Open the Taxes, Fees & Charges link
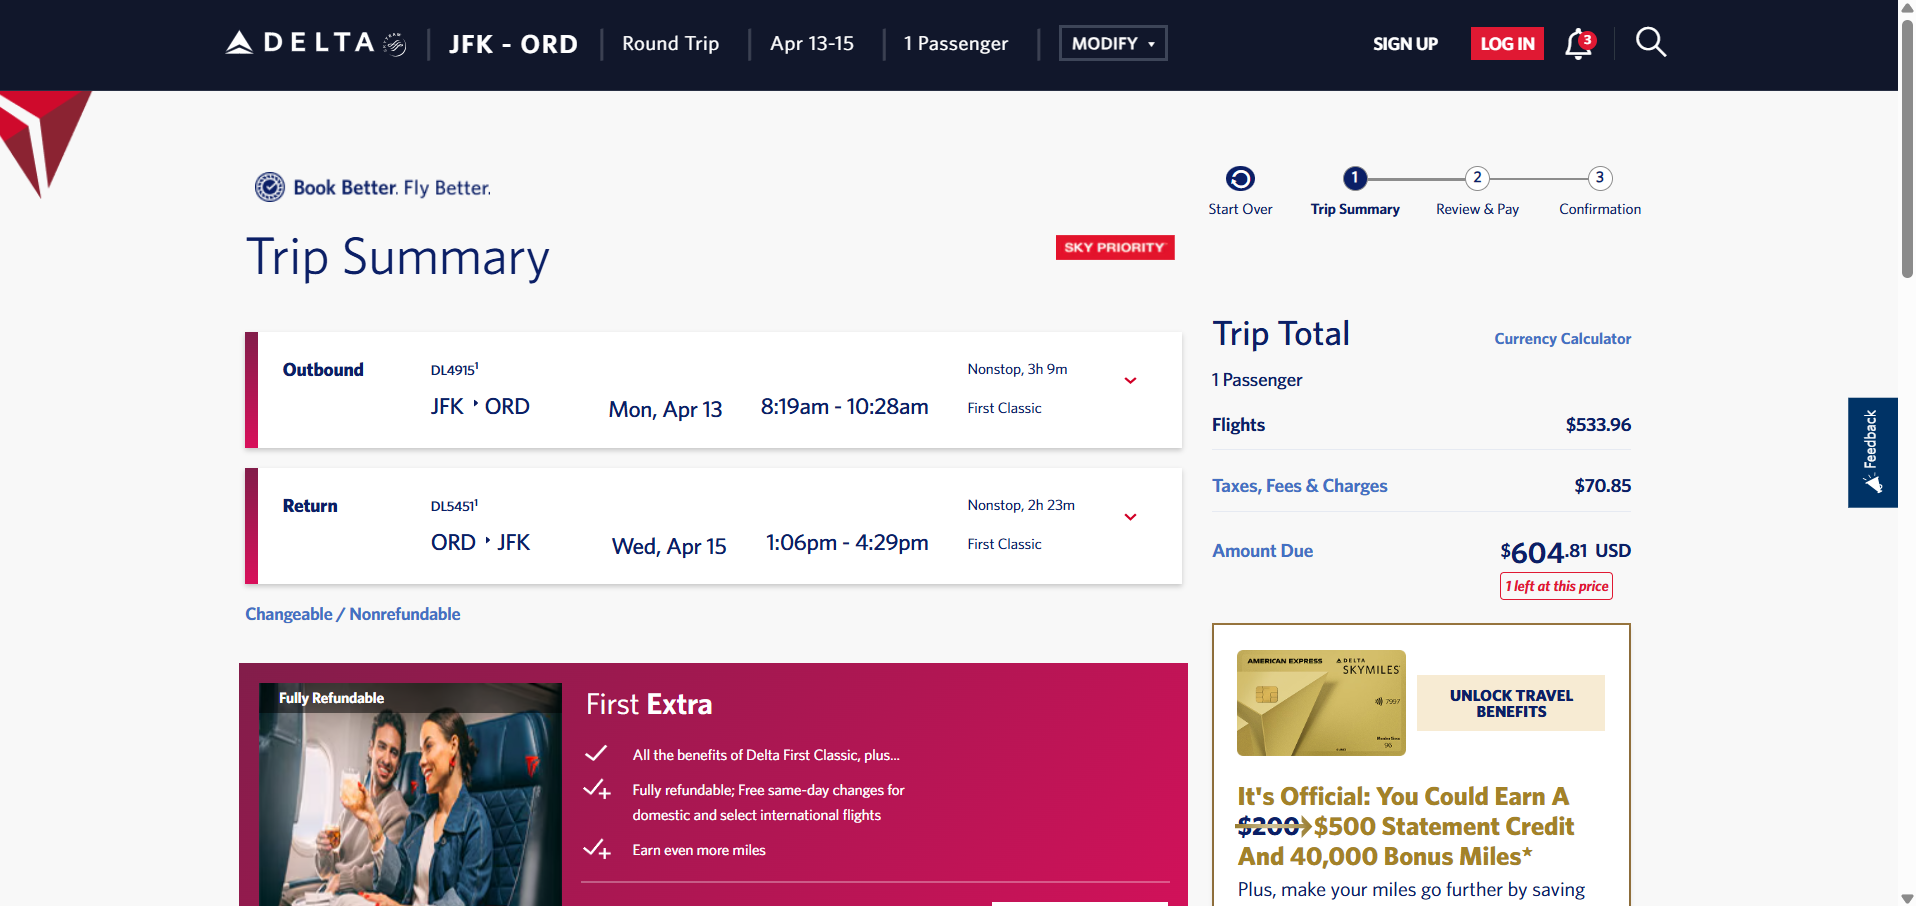Image resolution: width=1916 pixels, height=906 pixels. coord(1299,486)
